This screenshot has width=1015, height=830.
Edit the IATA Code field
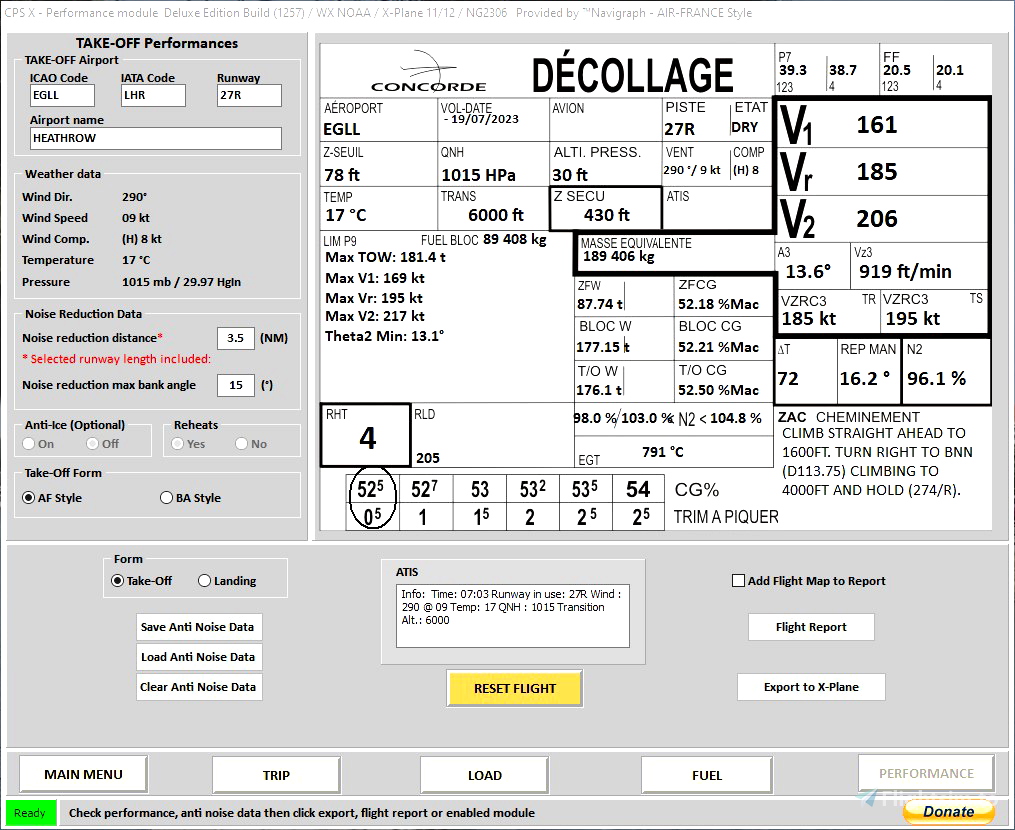click(153, 95)
